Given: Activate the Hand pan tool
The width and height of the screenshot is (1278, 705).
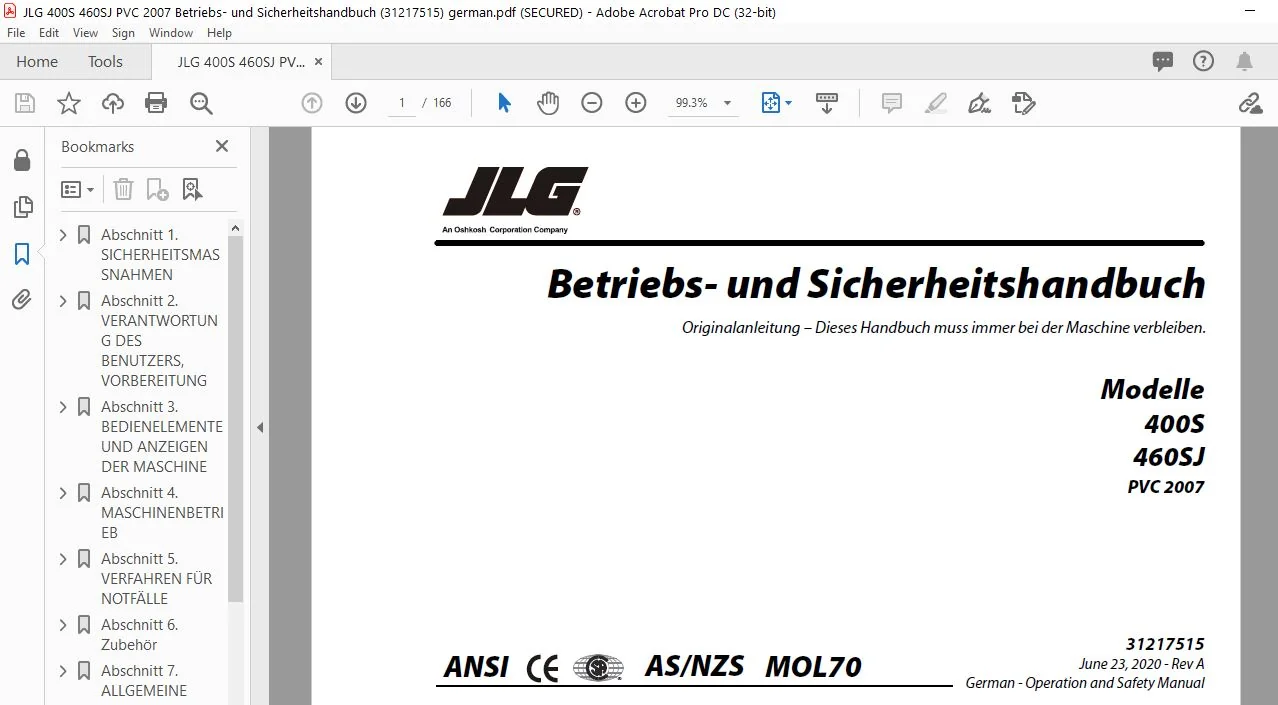Looking at the screenshot, I should click(548, 103).
